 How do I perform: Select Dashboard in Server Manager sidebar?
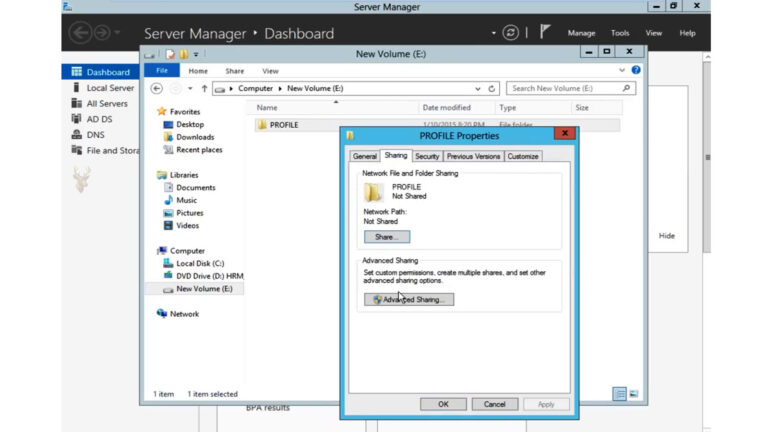pos(100,72)
